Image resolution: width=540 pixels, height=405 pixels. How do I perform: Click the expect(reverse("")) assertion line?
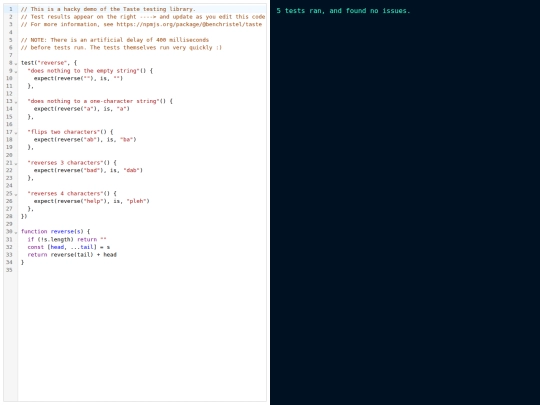(78, 78)
